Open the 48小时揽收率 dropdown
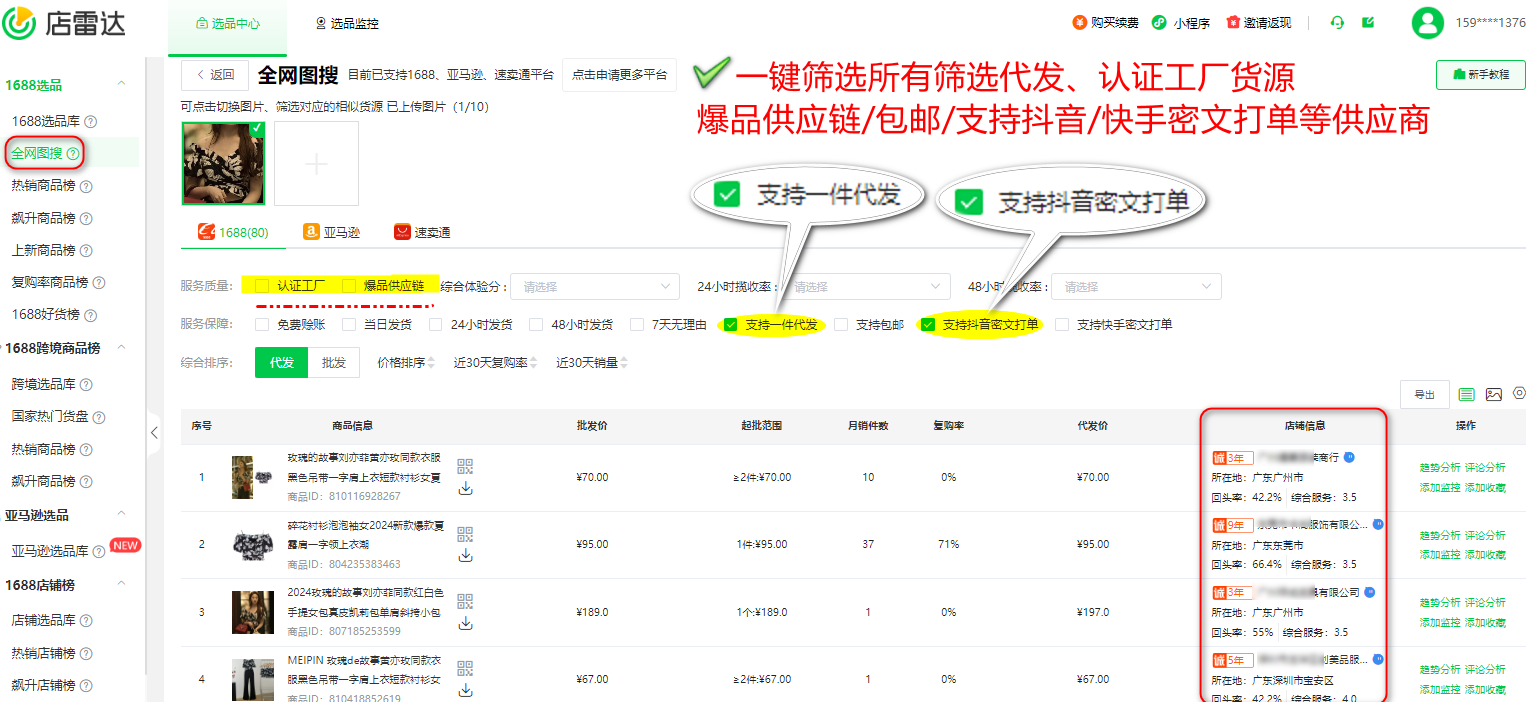The height and width of the screenshot is (702, 1536). coord(1136,286)
